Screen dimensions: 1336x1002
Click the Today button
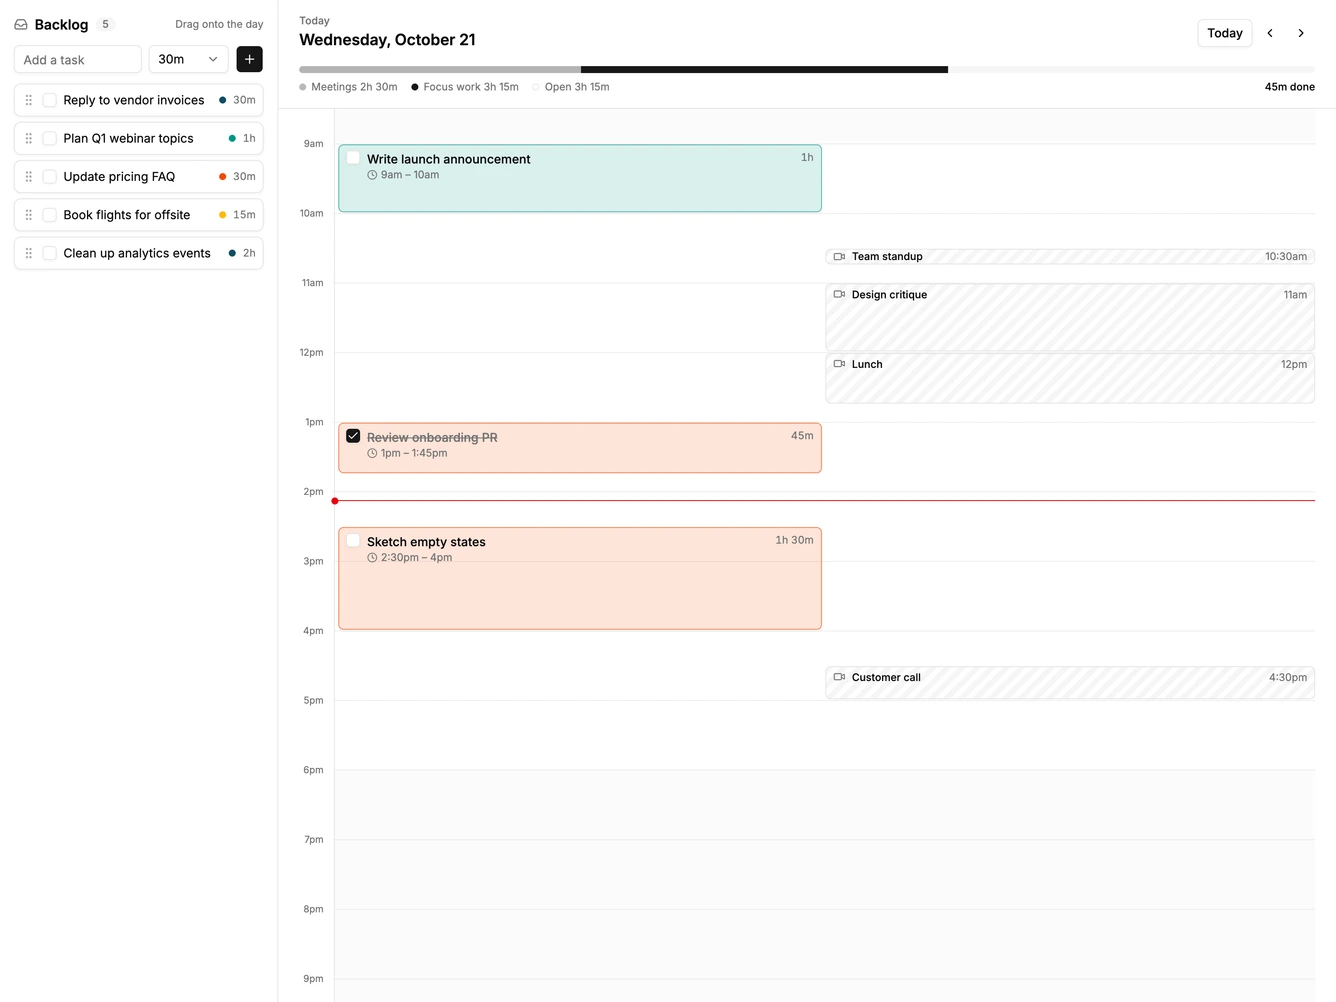pos(1225,33)
